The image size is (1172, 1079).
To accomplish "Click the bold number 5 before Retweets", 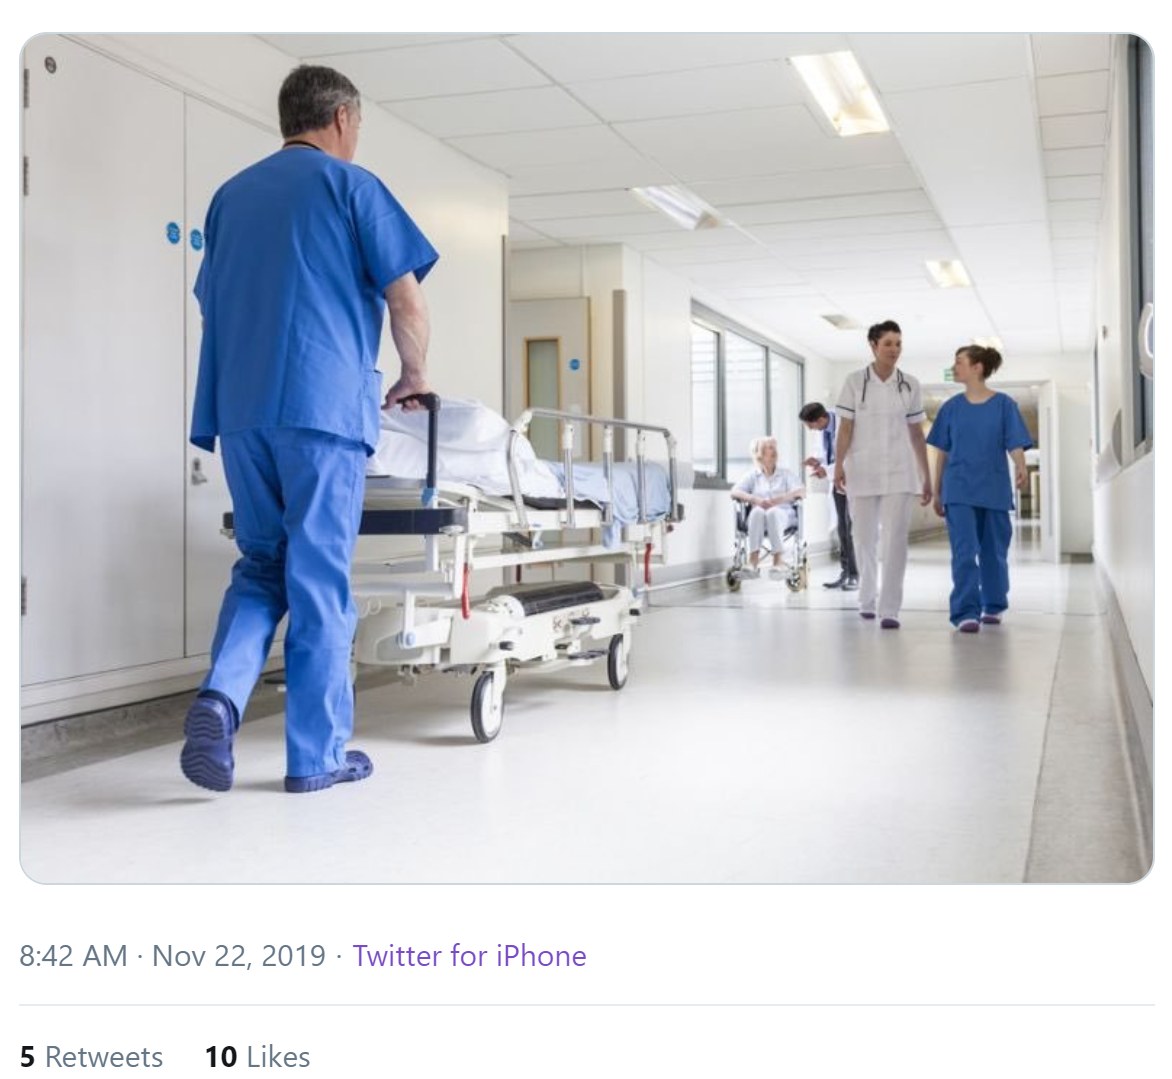I will point(28,1057).
